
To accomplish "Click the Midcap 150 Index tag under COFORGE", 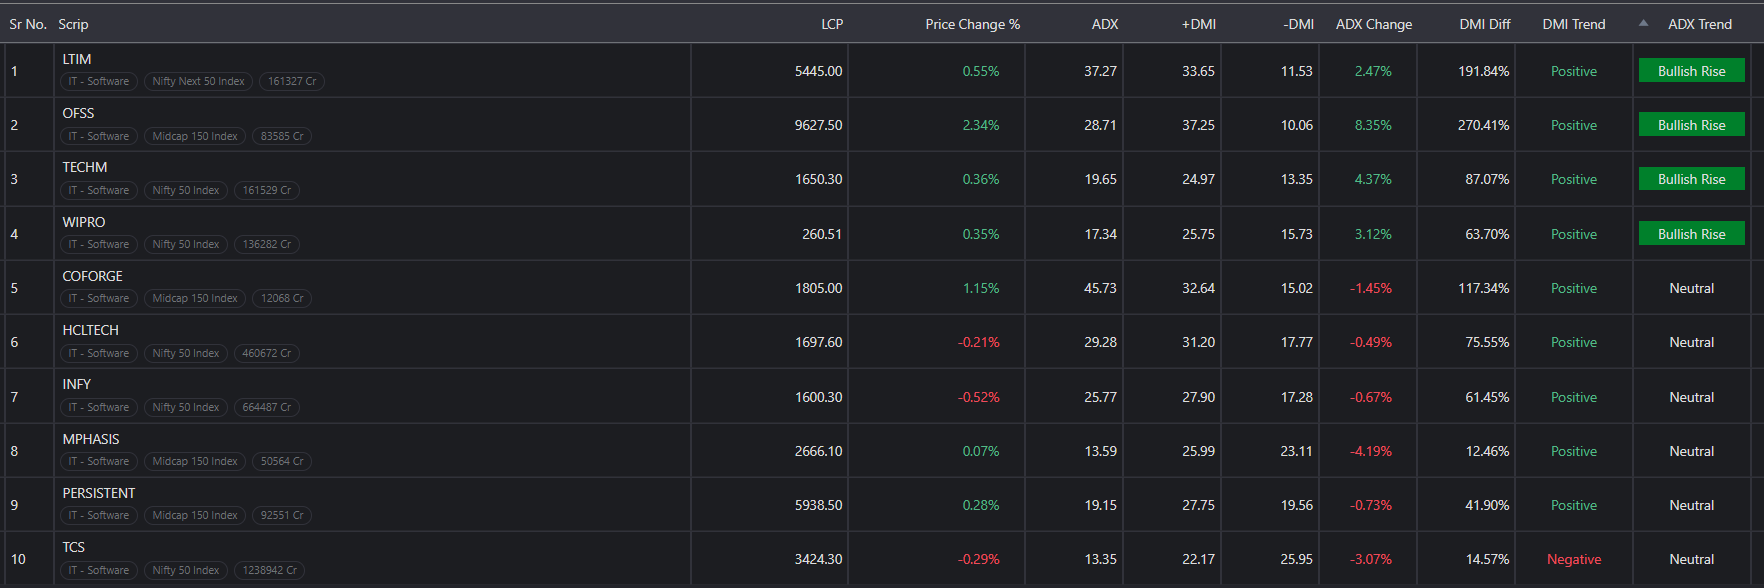I will click(195, 298).
